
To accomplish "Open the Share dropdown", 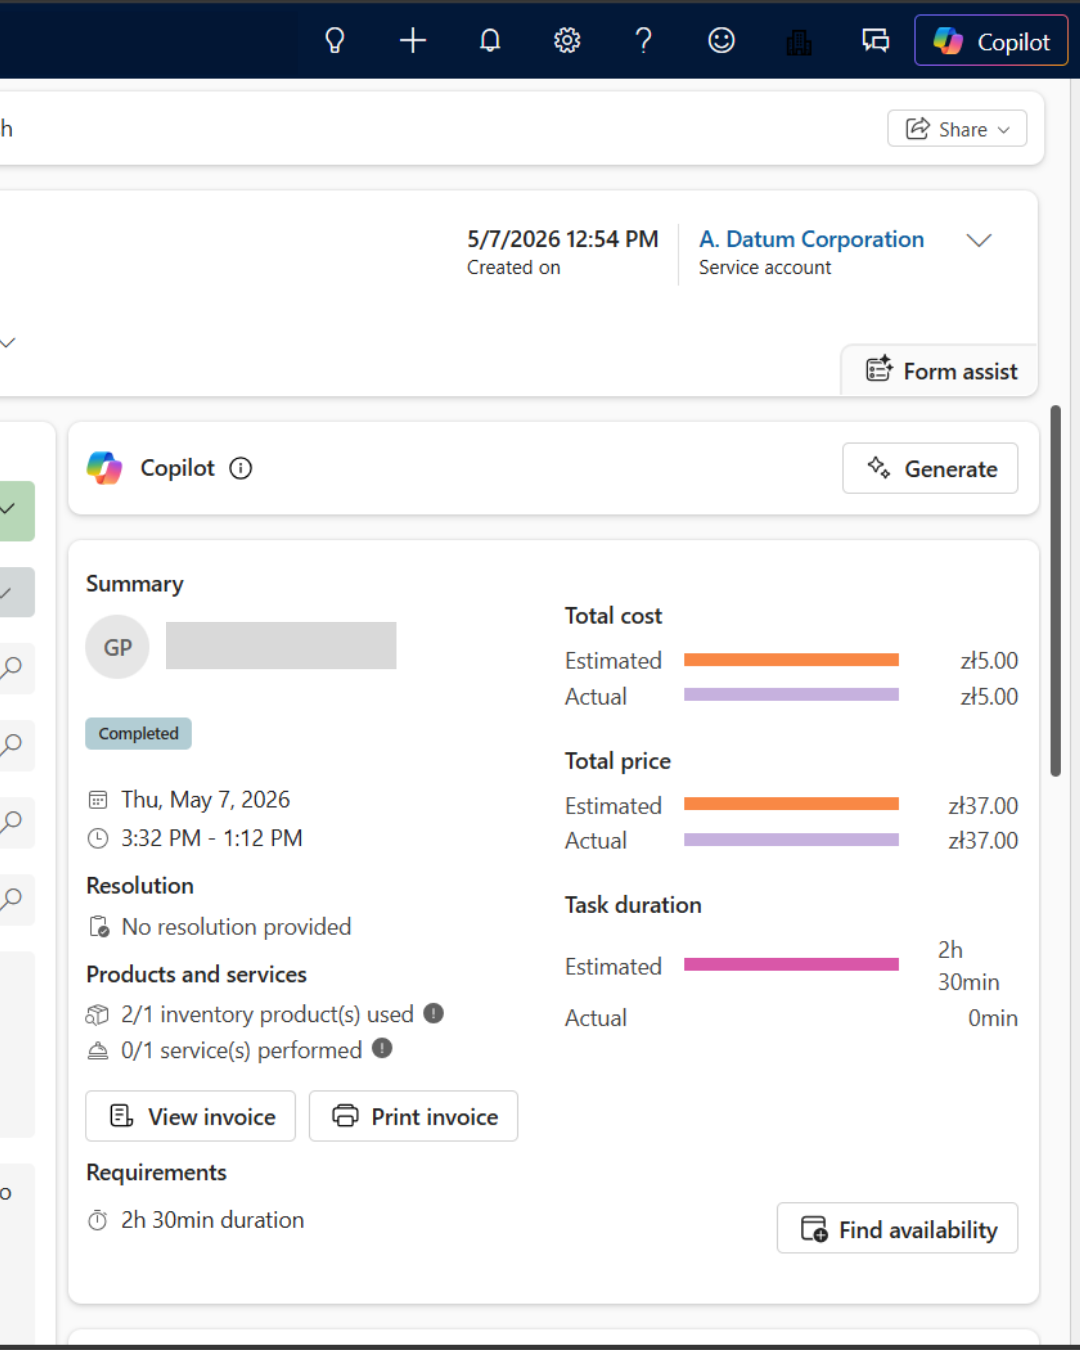I will point(957,129).
